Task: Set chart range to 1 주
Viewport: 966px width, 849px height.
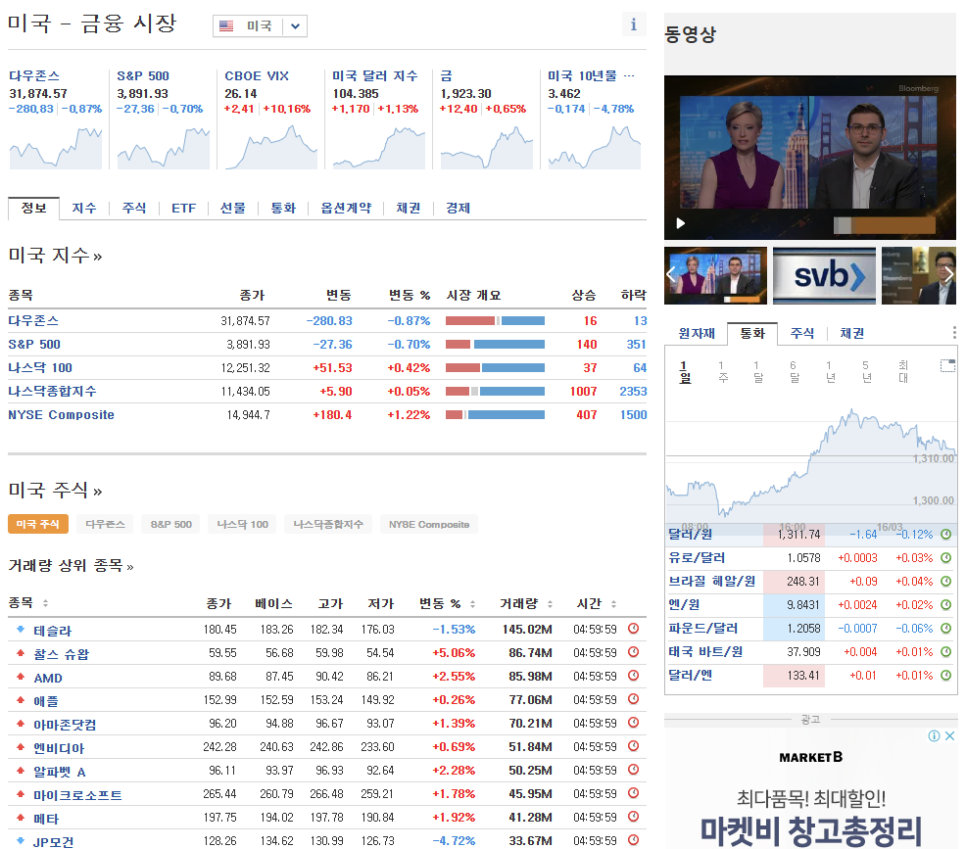Action: tap(722, 372)
